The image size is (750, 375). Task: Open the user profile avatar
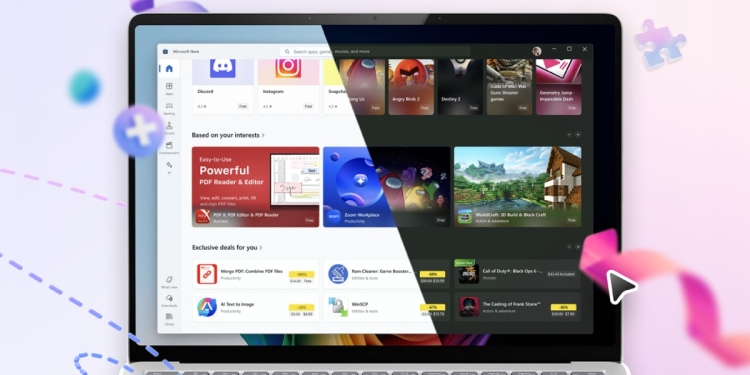tap(537, 51)
